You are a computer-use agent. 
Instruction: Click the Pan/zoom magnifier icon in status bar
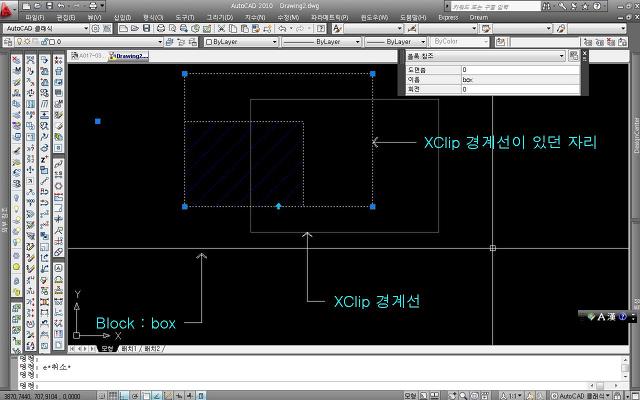tap(463, 396)
